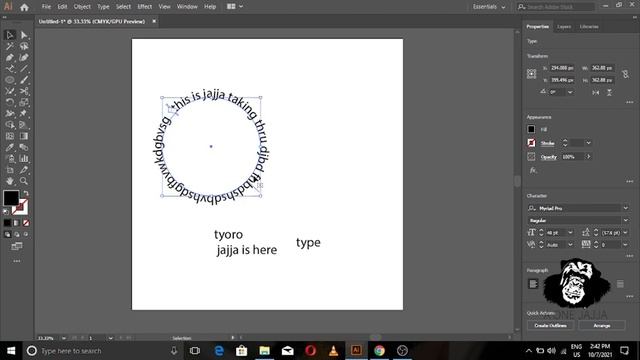Select the Column Graph tool
The image size is (640, 360).
click(x=24, y=158)
